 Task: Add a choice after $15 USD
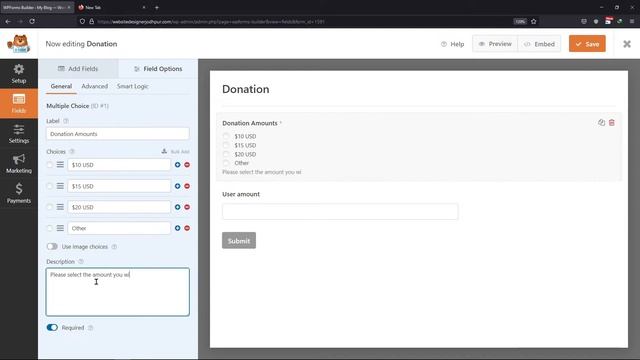178,186
